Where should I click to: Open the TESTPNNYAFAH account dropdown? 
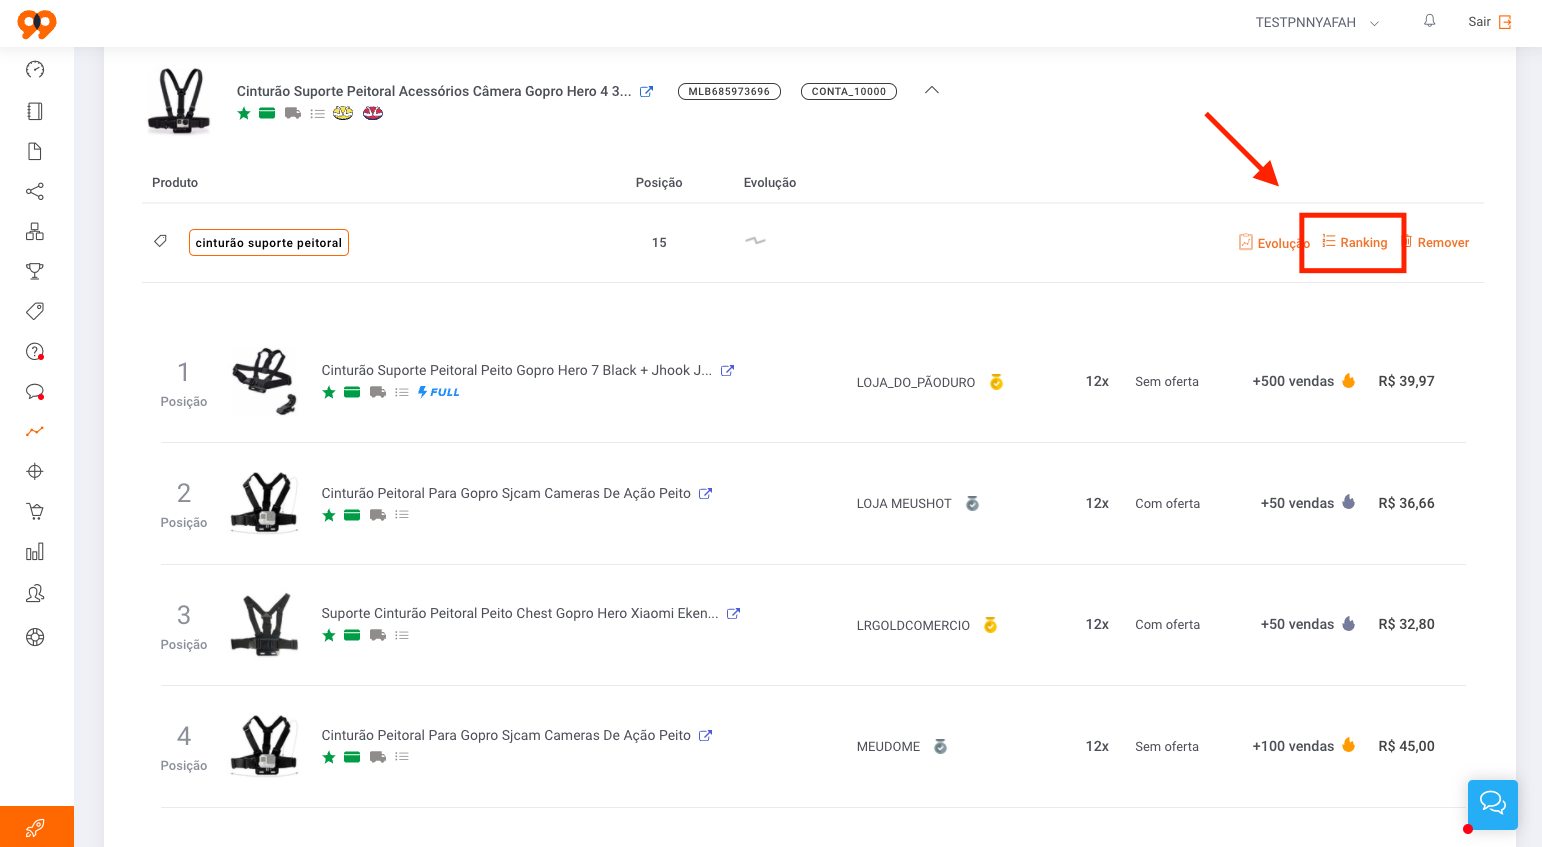[1317, 22]
